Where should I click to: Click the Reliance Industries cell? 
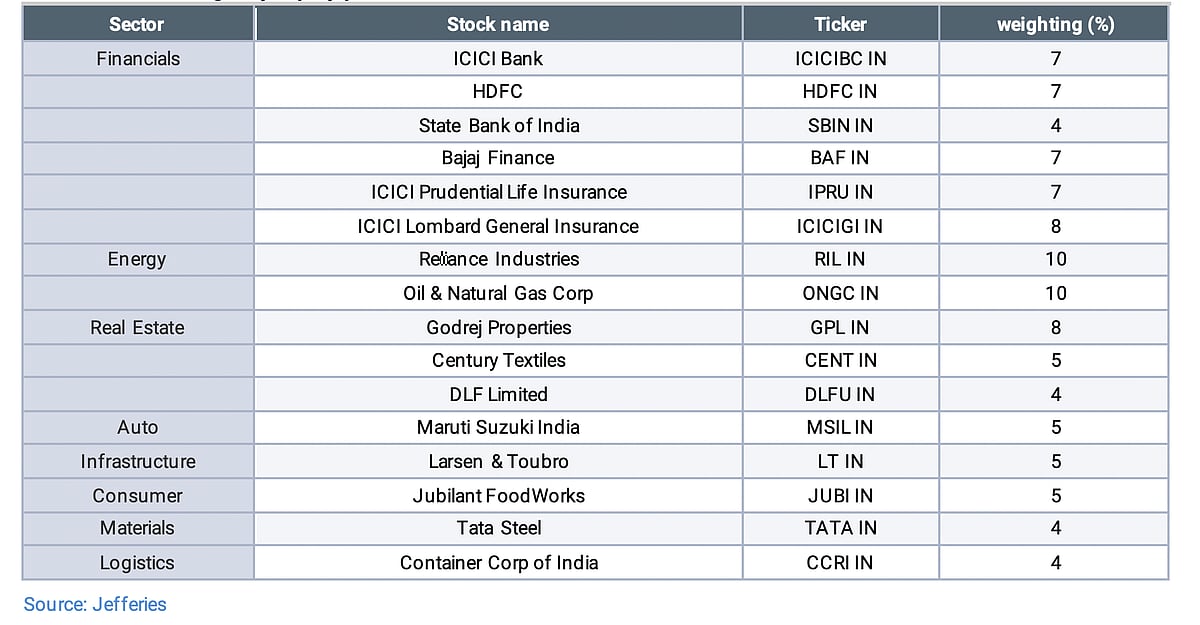[498, 259]
